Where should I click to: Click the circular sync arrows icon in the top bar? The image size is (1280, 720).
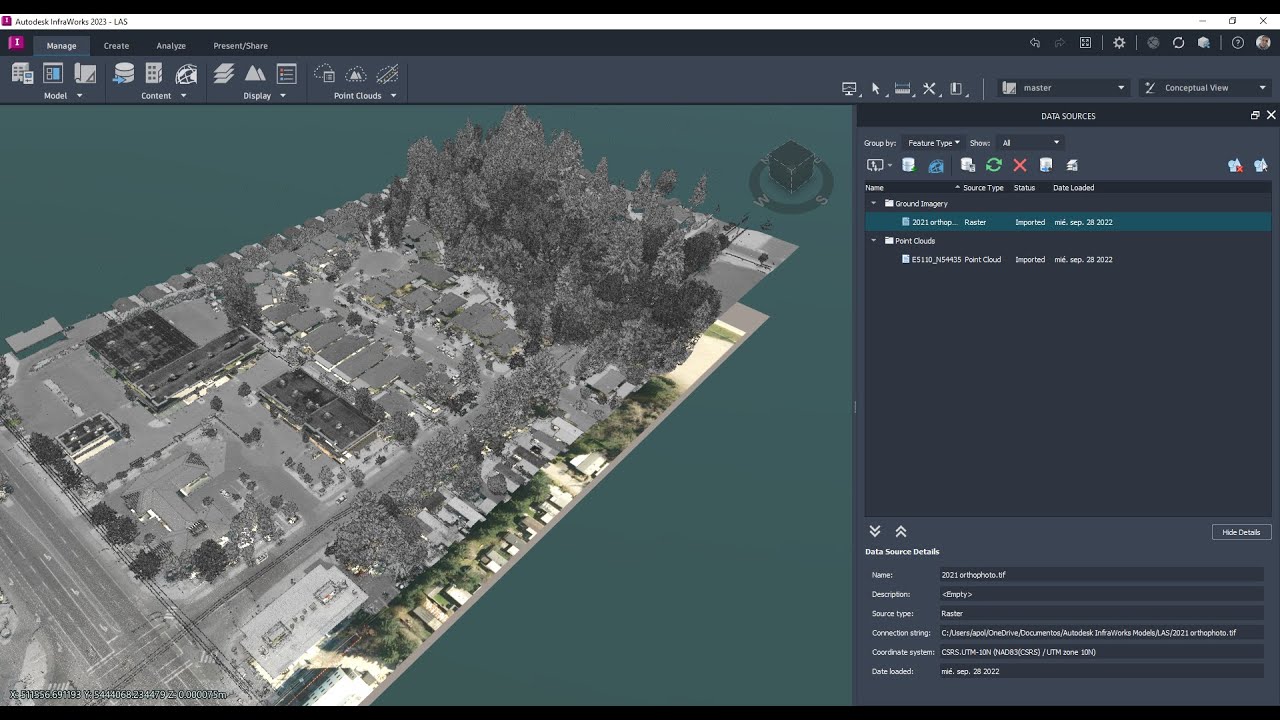click(x=1178, y=43)
